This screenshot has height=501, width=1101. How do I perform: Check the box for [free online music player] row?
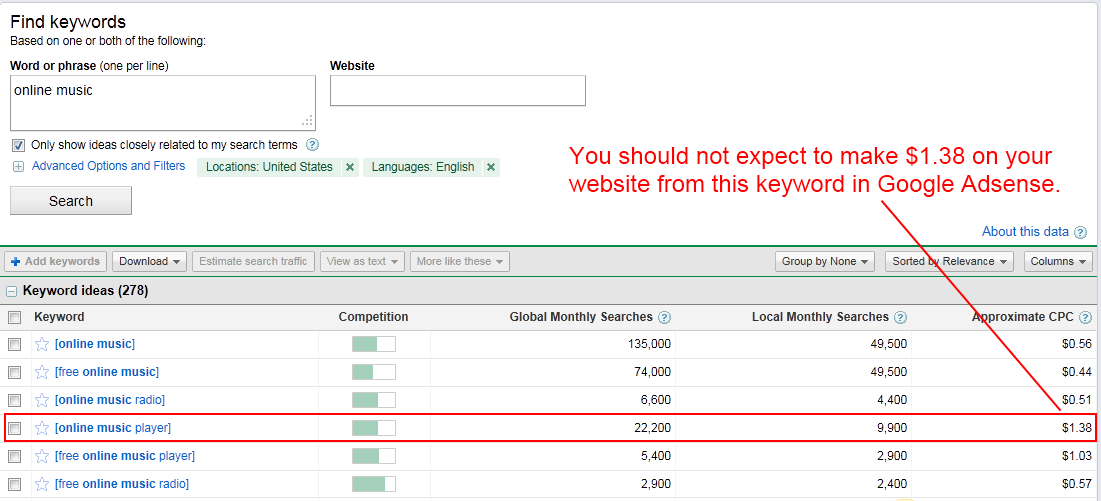coord(14,456)
